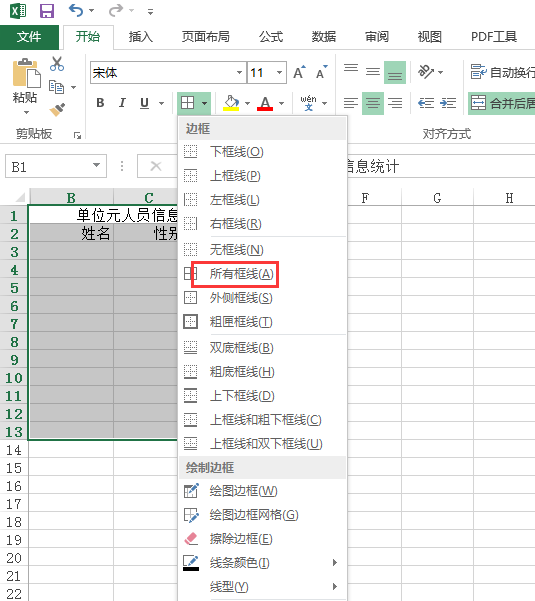The height and width of the screenshot is (601, 535).
Task: Click the Increase Font Size icon
Action: point(299,72)
